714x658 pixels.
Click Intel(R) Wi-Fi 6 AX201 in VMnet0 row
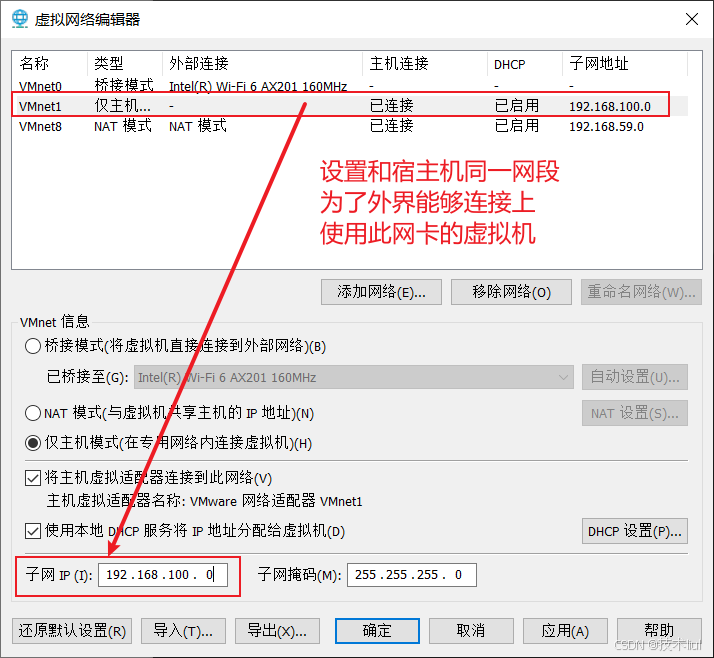point(258,87)
